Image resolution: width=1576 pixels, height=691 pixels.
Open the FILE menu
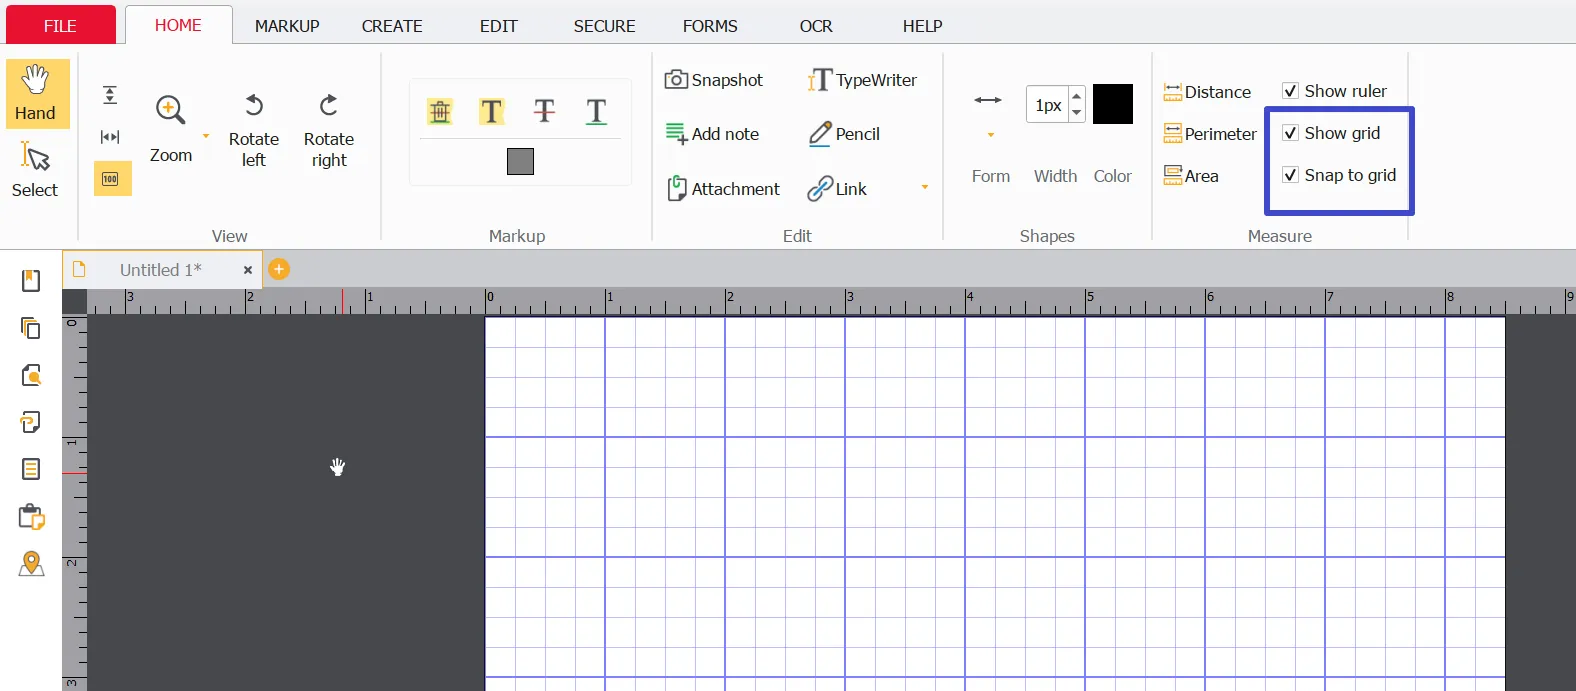coord(60,25)
